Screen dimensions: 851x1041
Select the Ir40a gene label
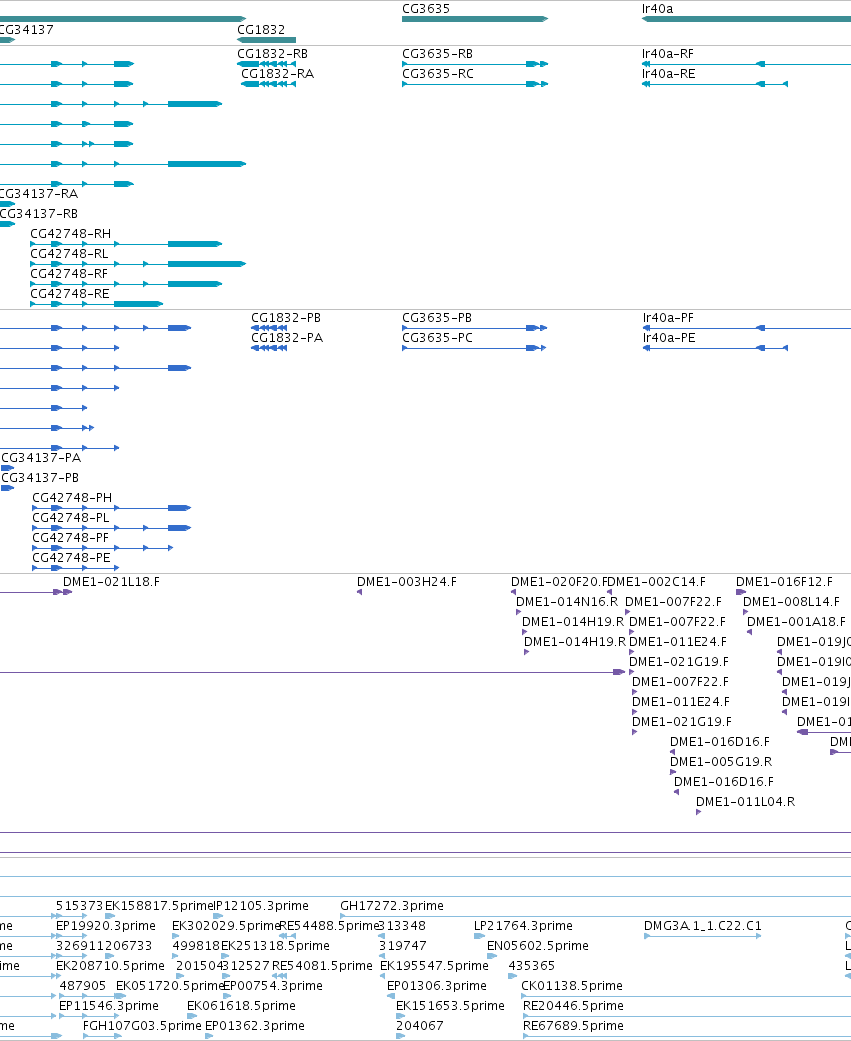(x=657, y=9)
